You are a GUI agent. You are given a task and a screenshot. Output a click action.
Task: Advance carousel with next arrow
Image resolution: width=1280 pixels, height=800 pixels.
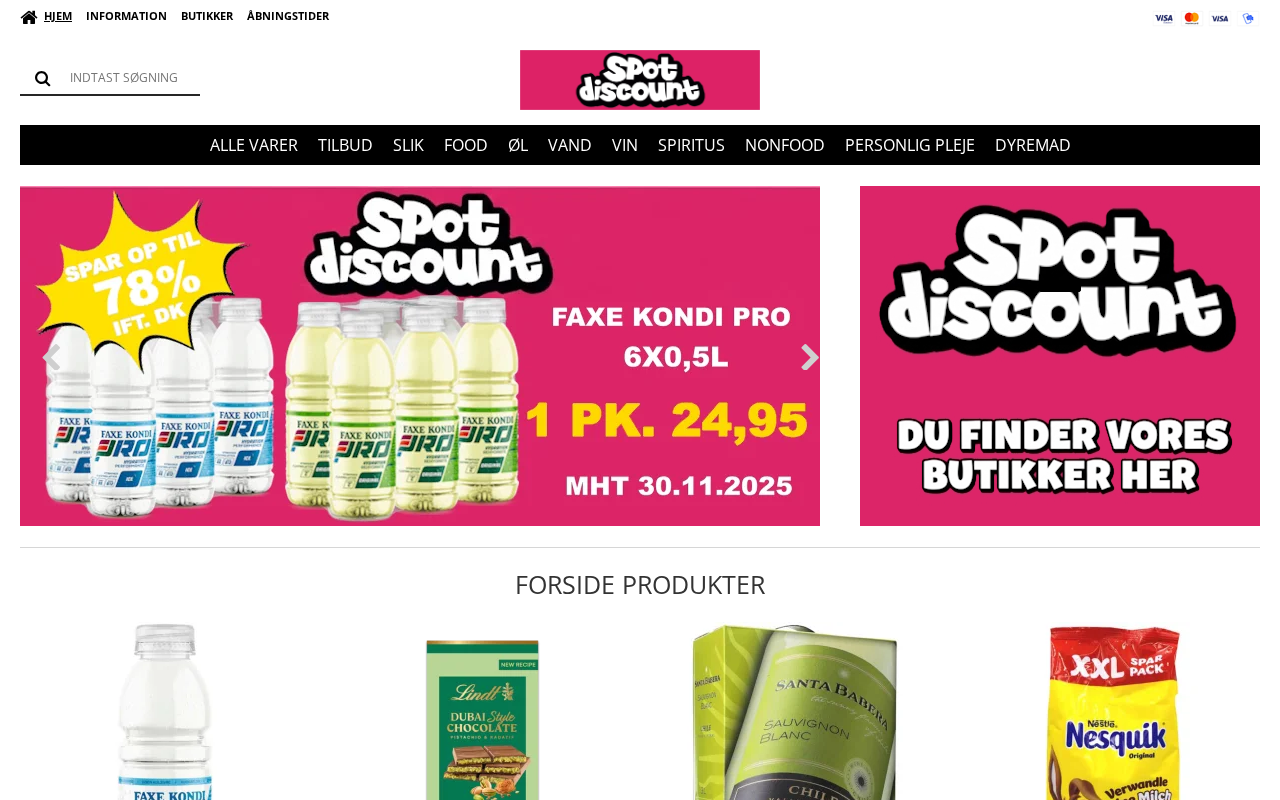point(809,357)
